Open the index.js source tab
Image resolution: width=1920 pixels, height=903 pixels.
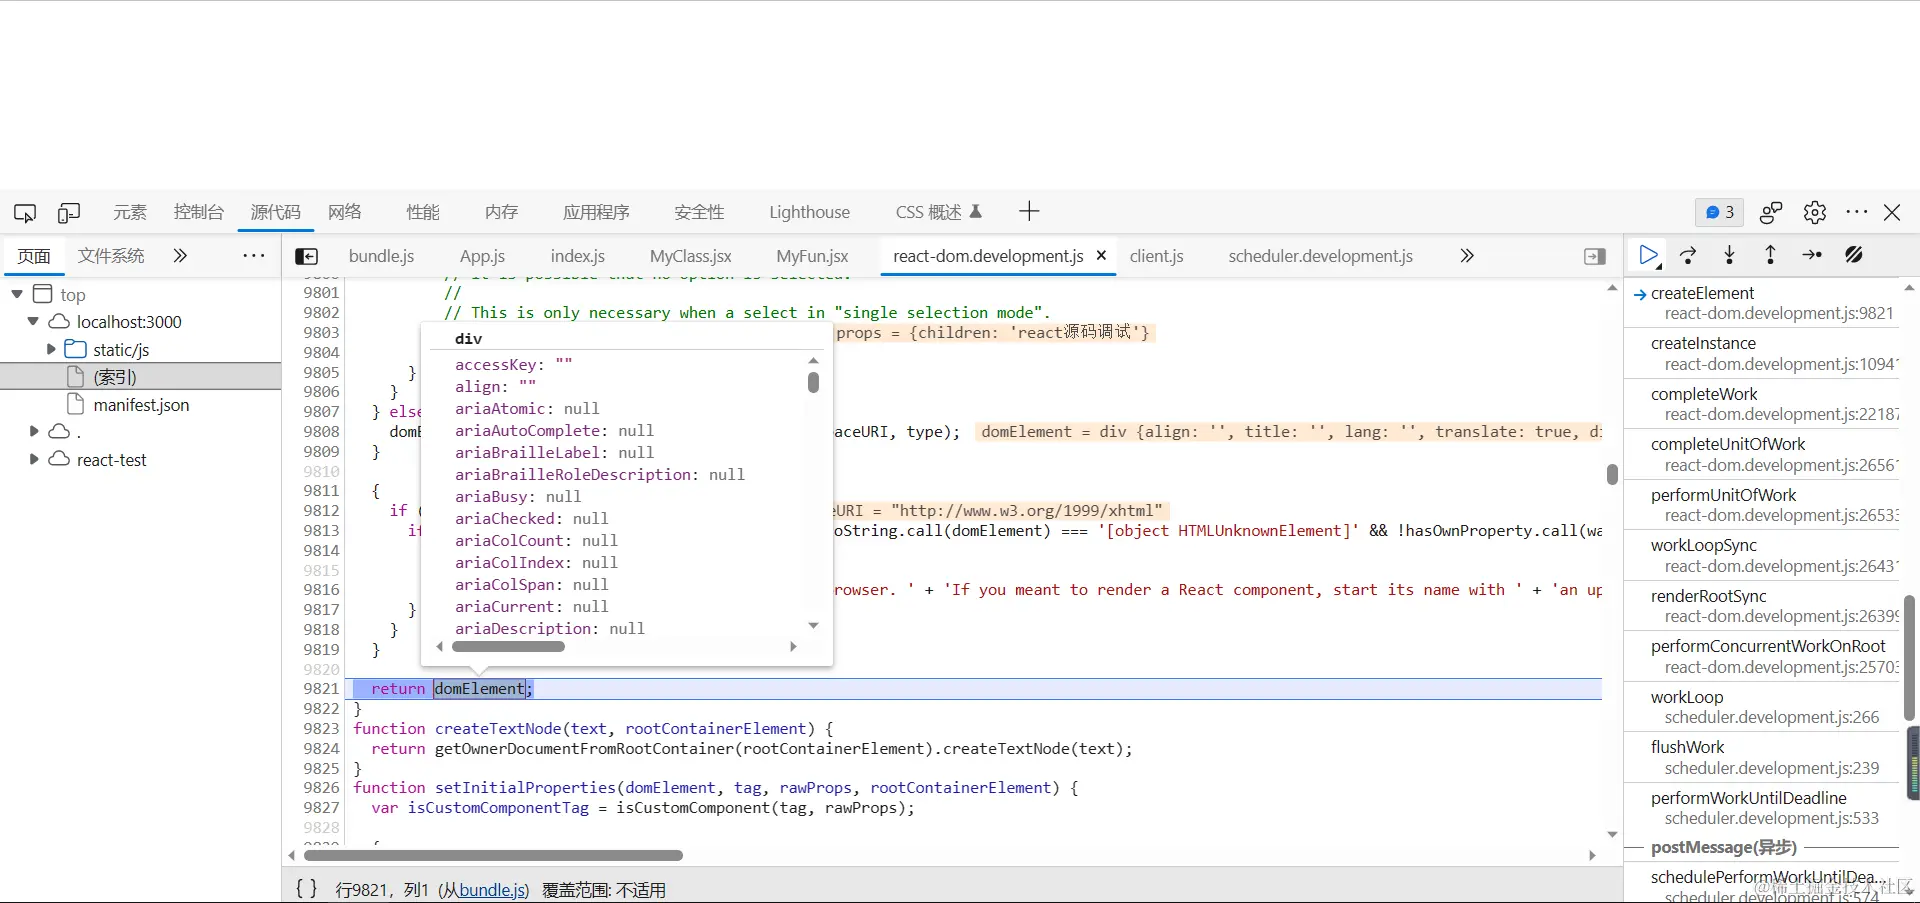point(578,256)
